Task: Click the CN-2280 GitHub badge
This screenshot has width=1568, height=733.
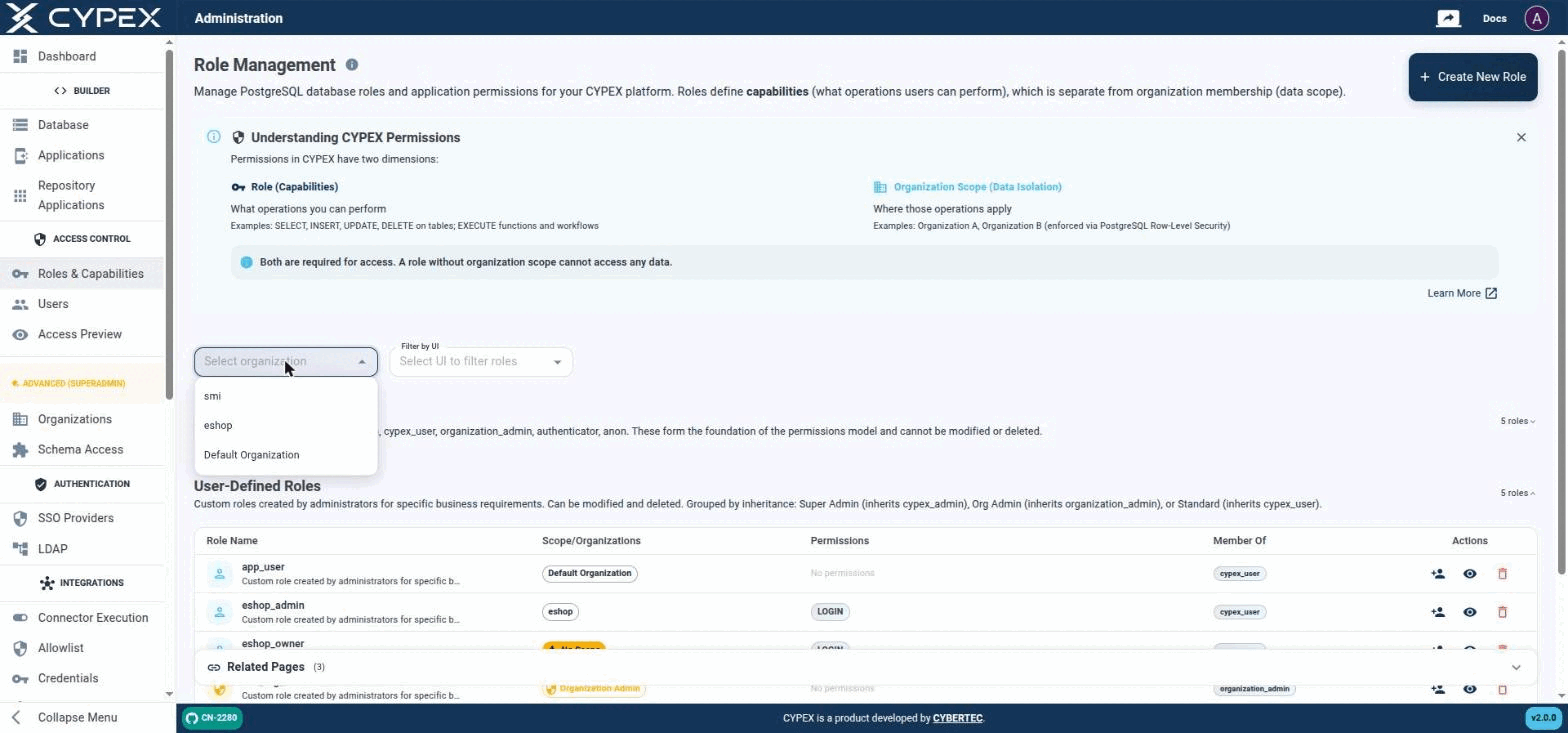Action: 211,718
